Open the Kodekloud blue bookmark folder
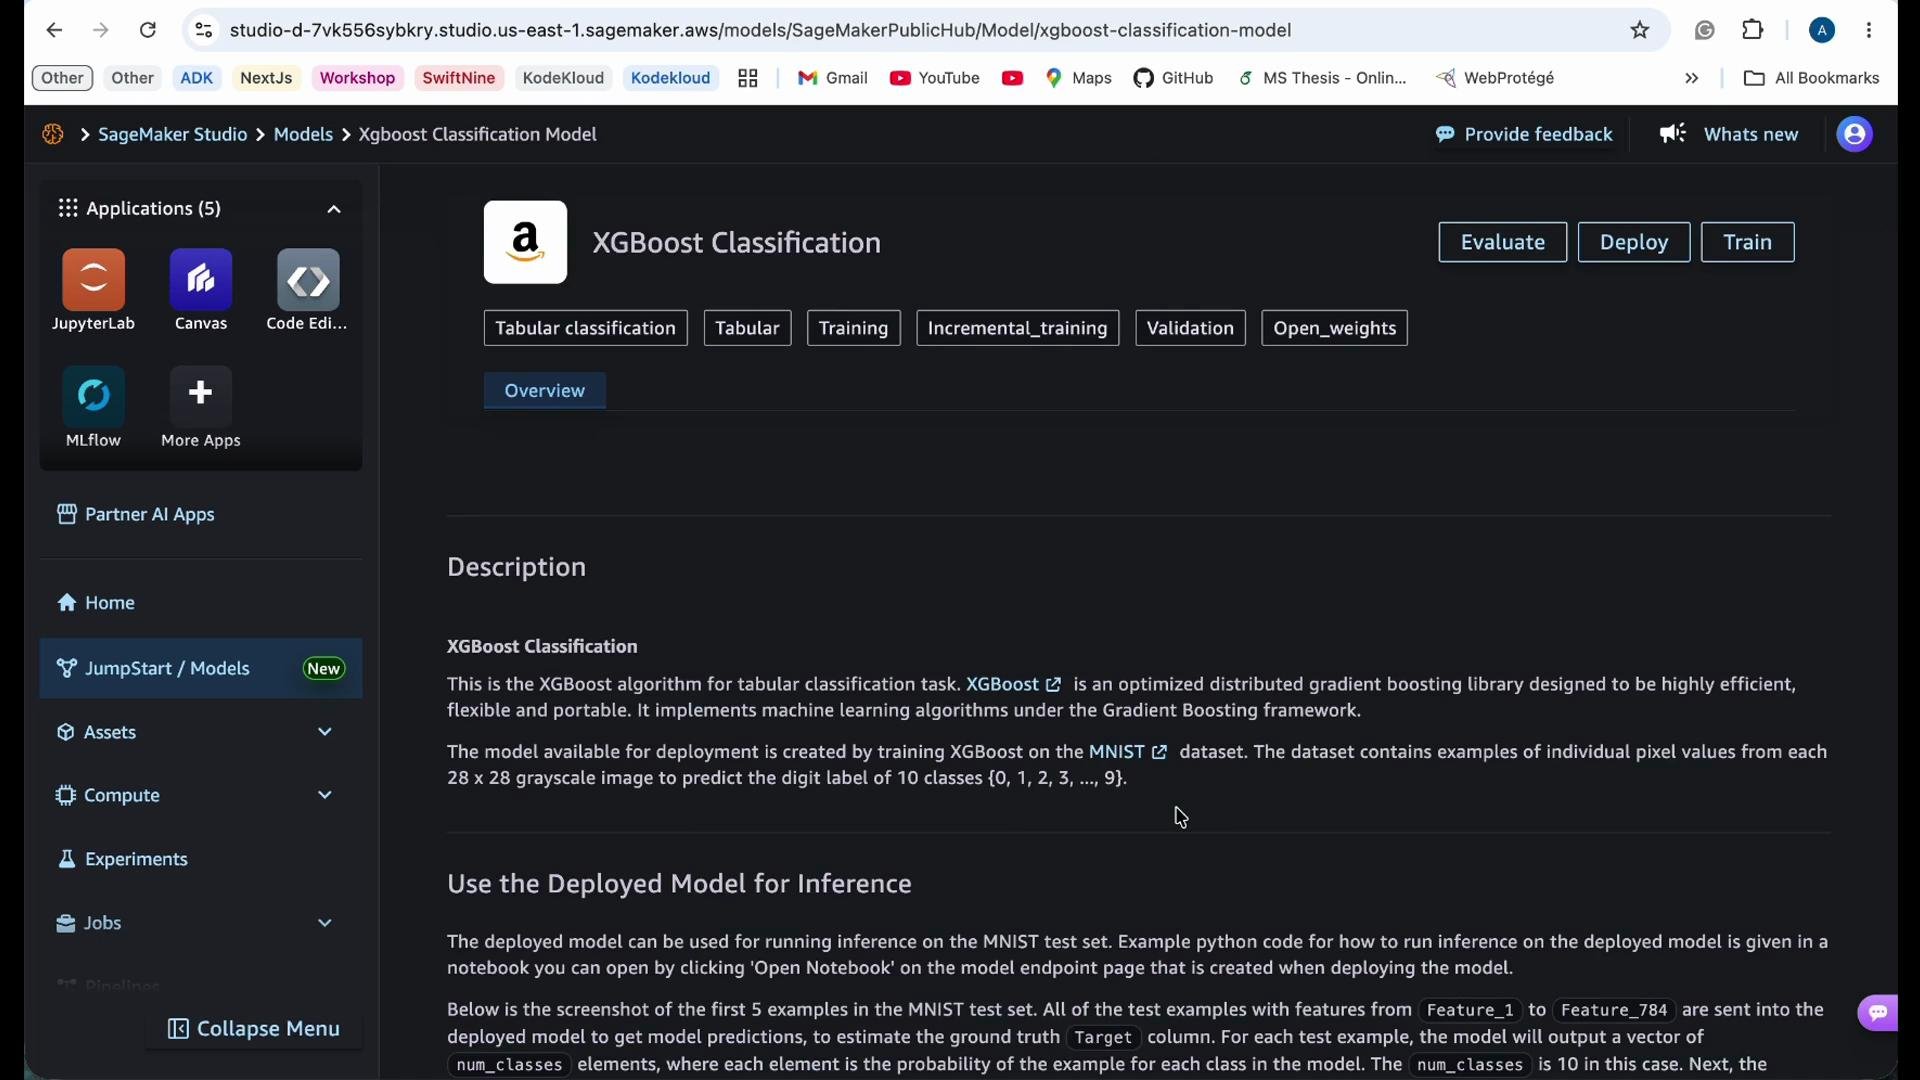The height and width of the screenshot is (1080, 1920). point(671,78)
